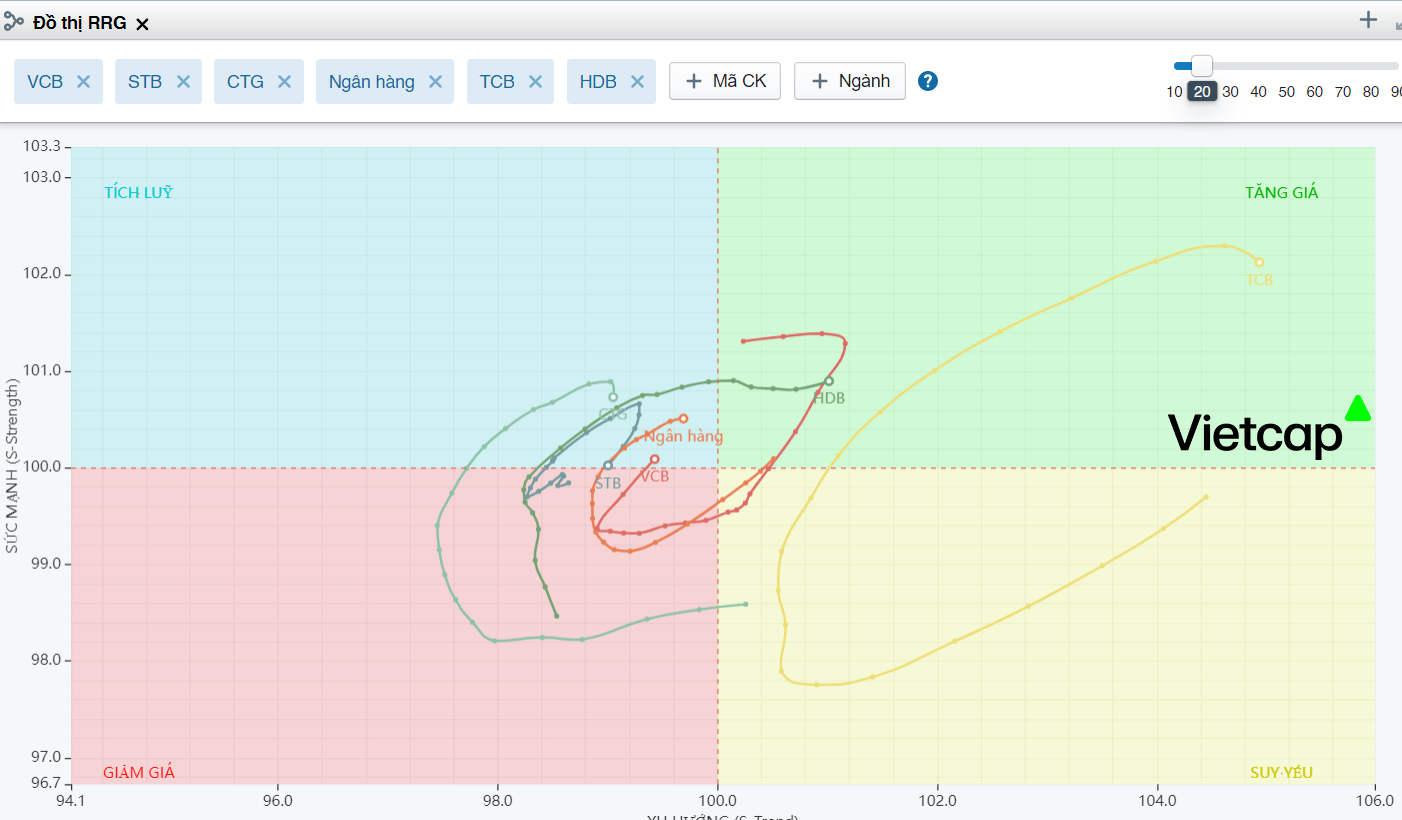Remove Ngân hàng chip with its x icon

click(x=435, y=82)
